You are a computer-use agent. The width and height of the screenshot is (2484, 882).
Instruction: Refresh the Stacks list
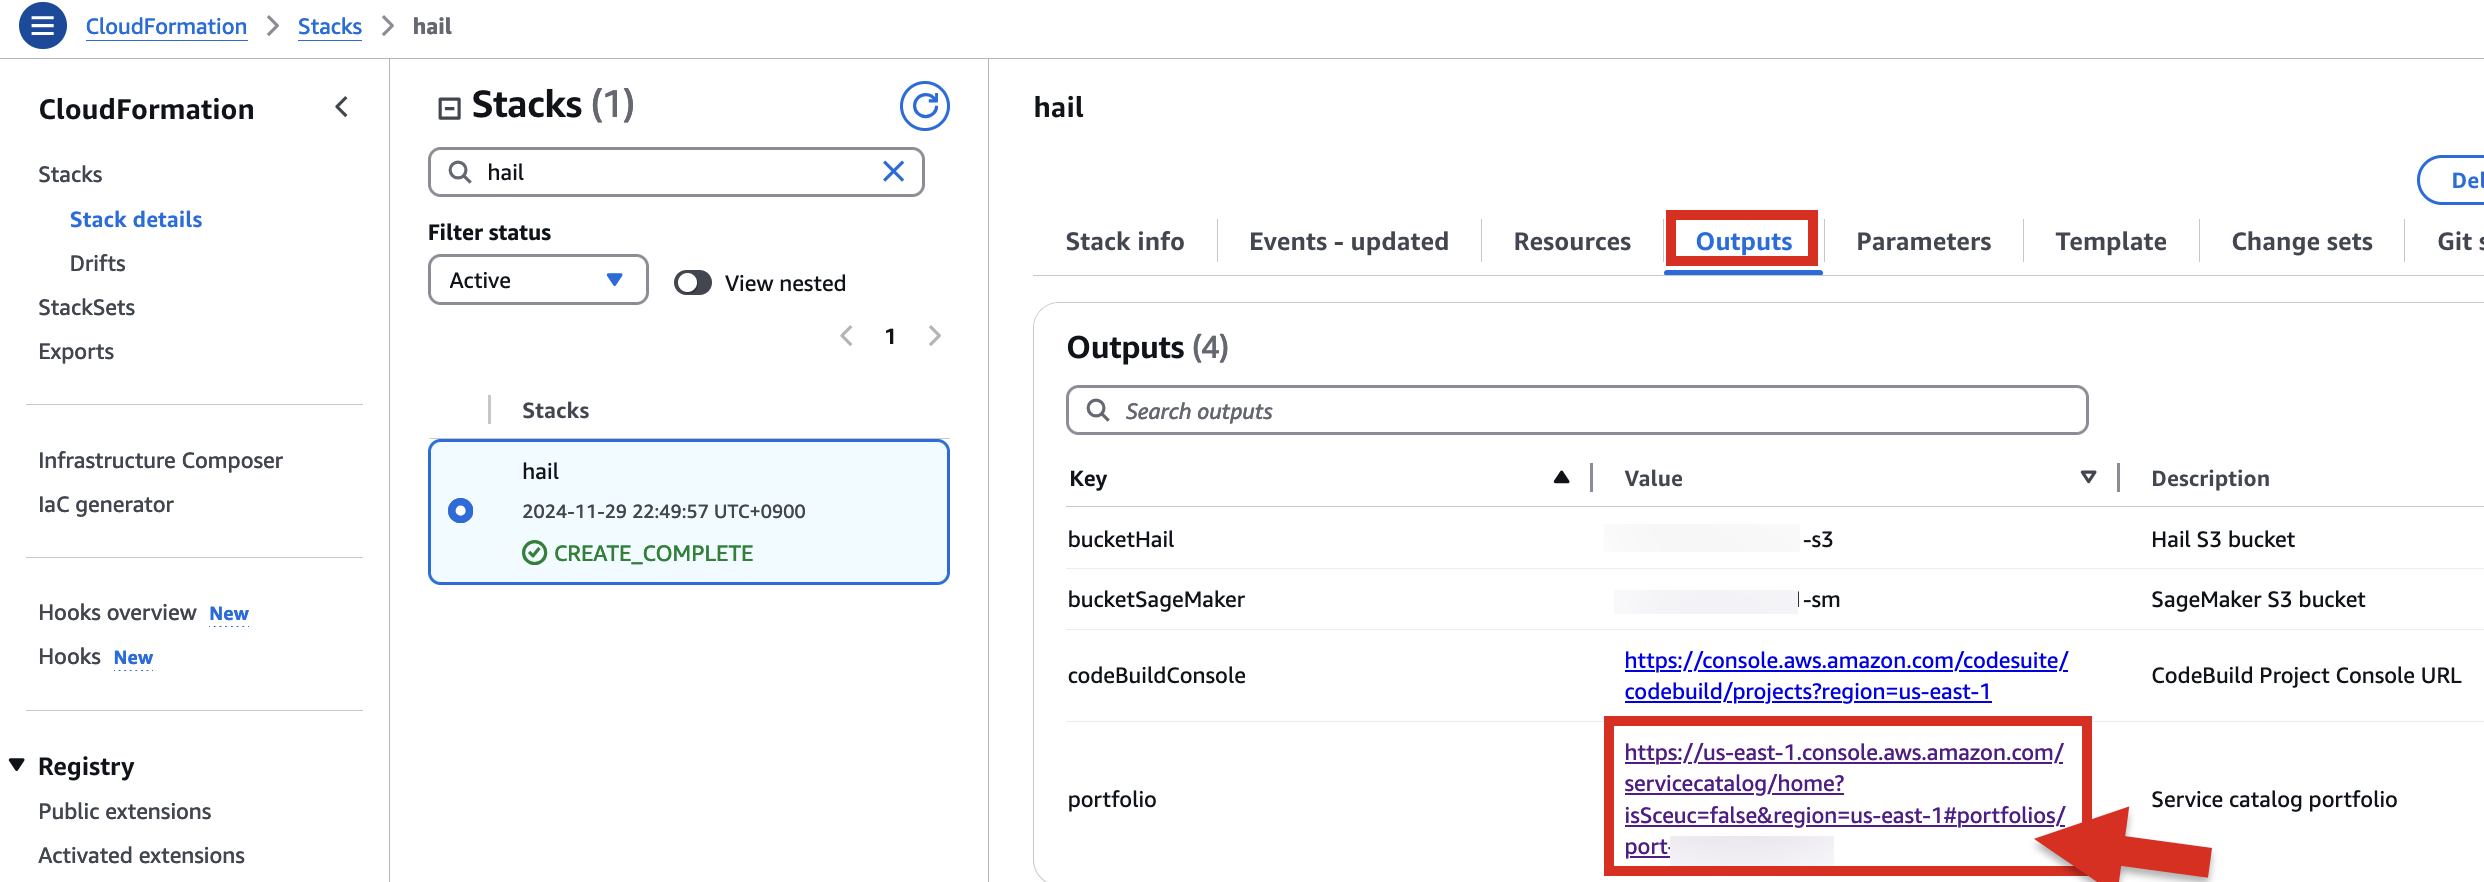click(924, 106)
